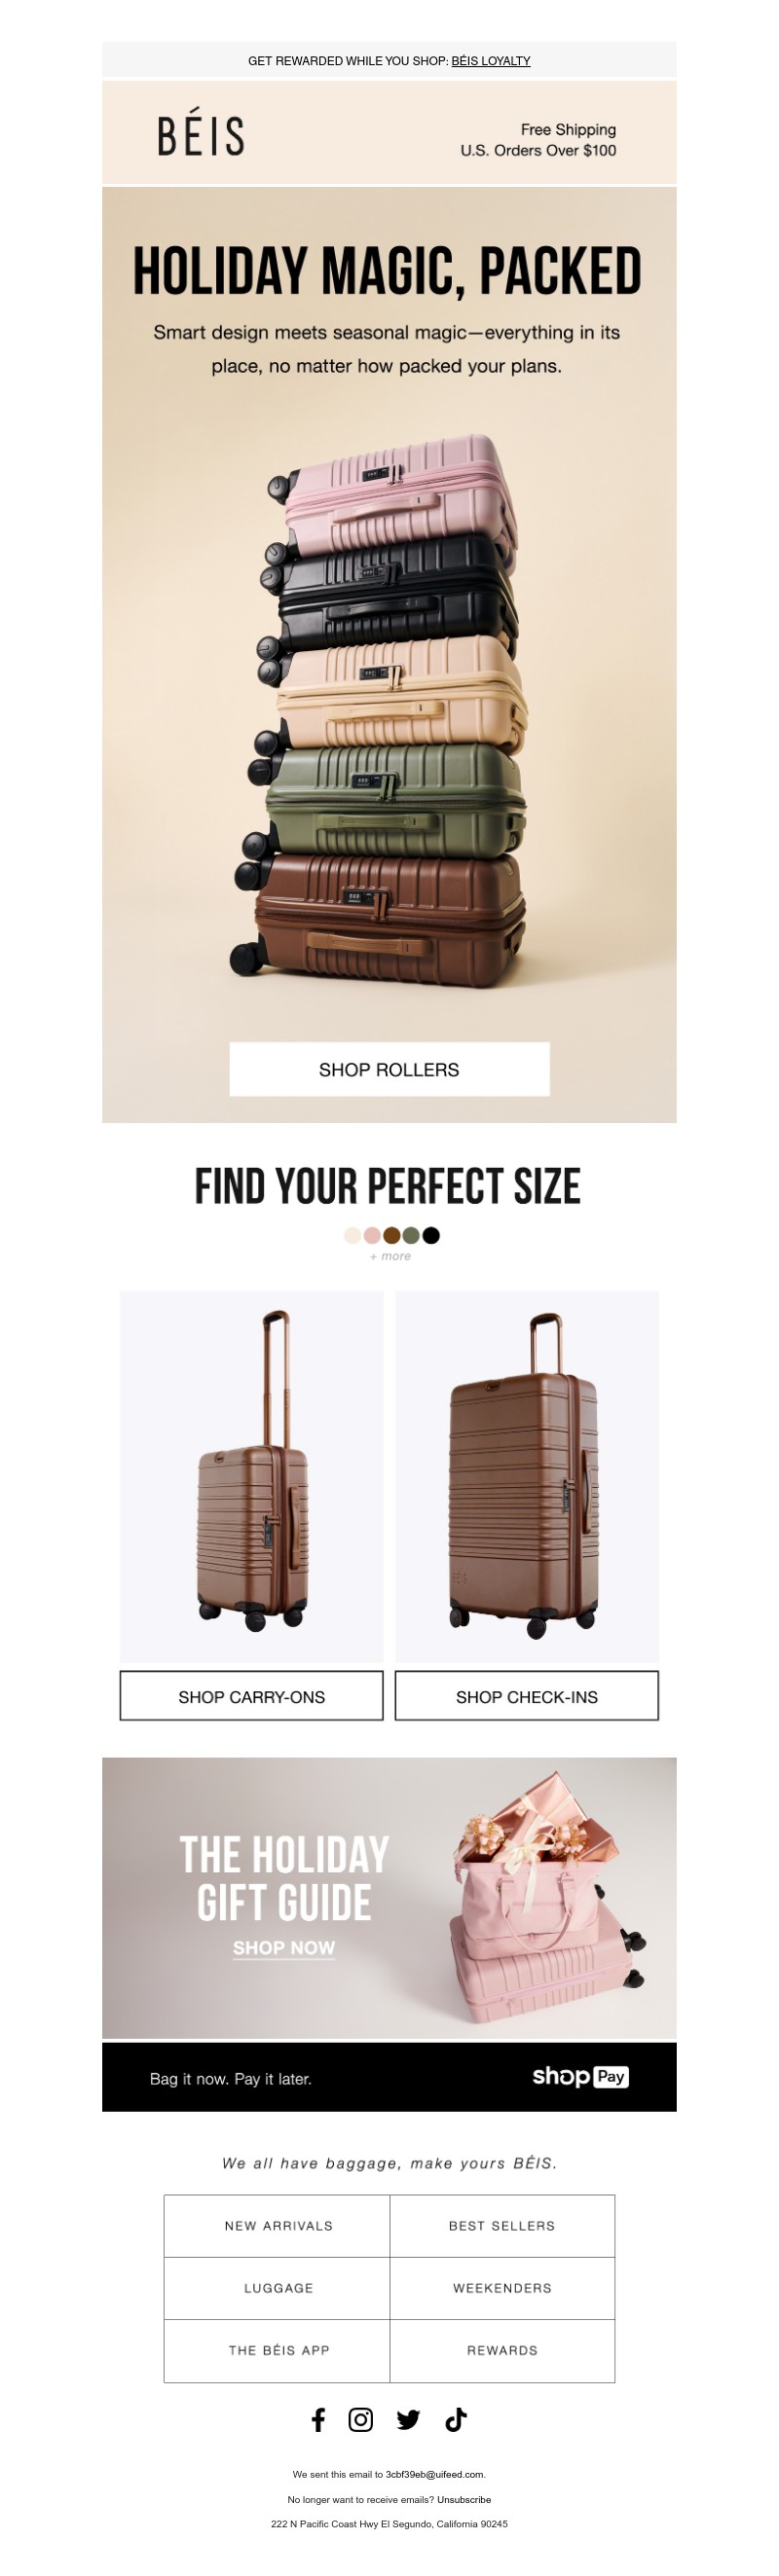Image resolution: width=779 pixels, height=2576 pixels.
Task: Click the Unsubscribe link
Action: pos(464,2499)
